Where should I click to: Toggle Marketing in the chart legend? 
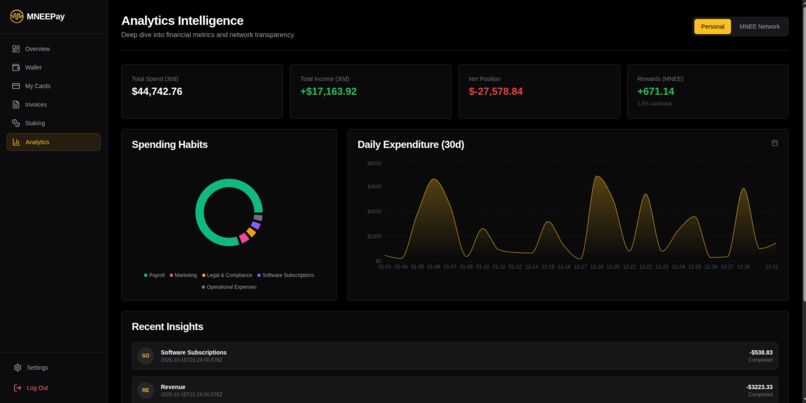click(183, 276)
